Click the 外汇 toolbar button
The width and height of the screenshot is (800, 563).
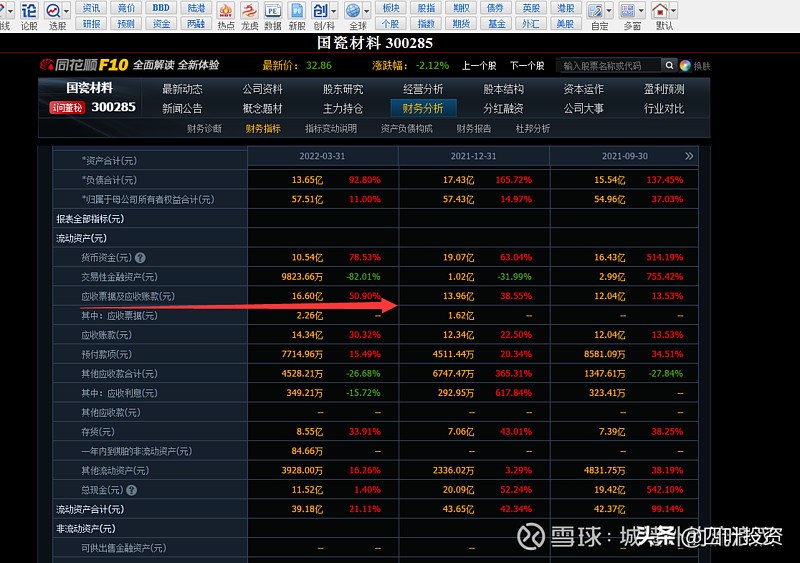pos(531,23)
